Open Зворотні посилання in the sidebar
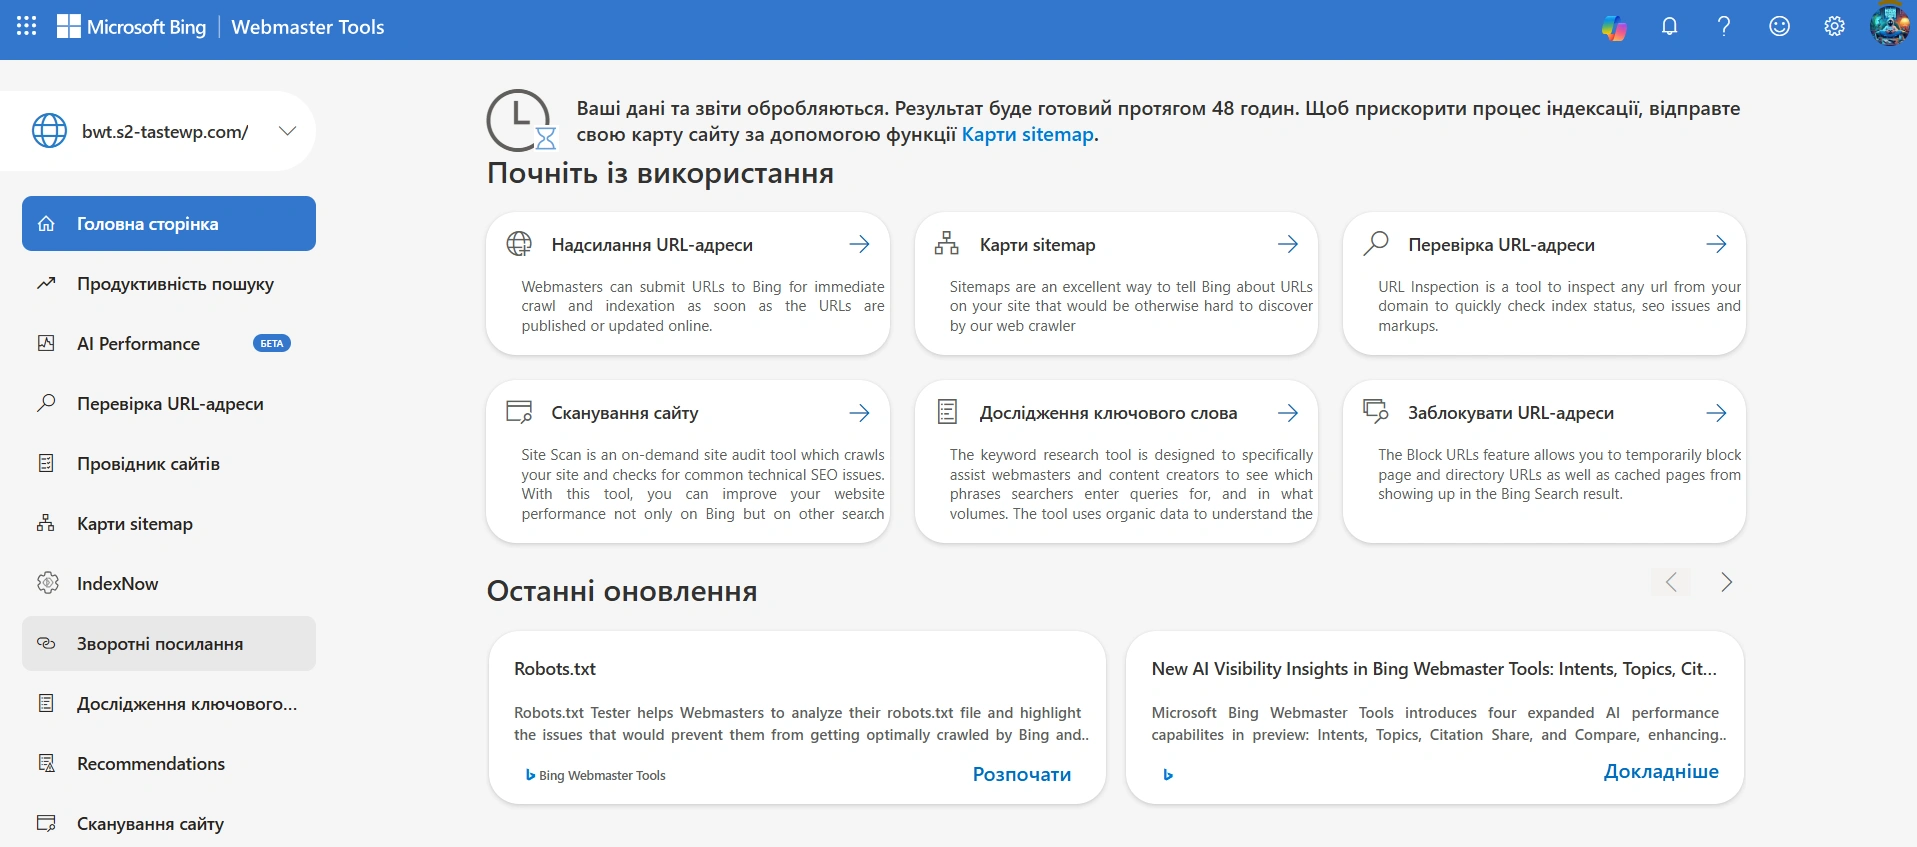 pos(169,644)
